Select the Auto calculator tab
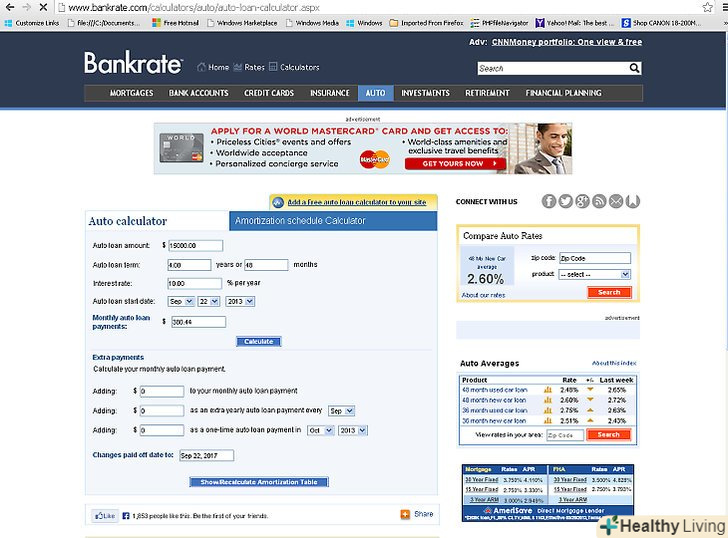The image size is (728, 538). (157, 221)
